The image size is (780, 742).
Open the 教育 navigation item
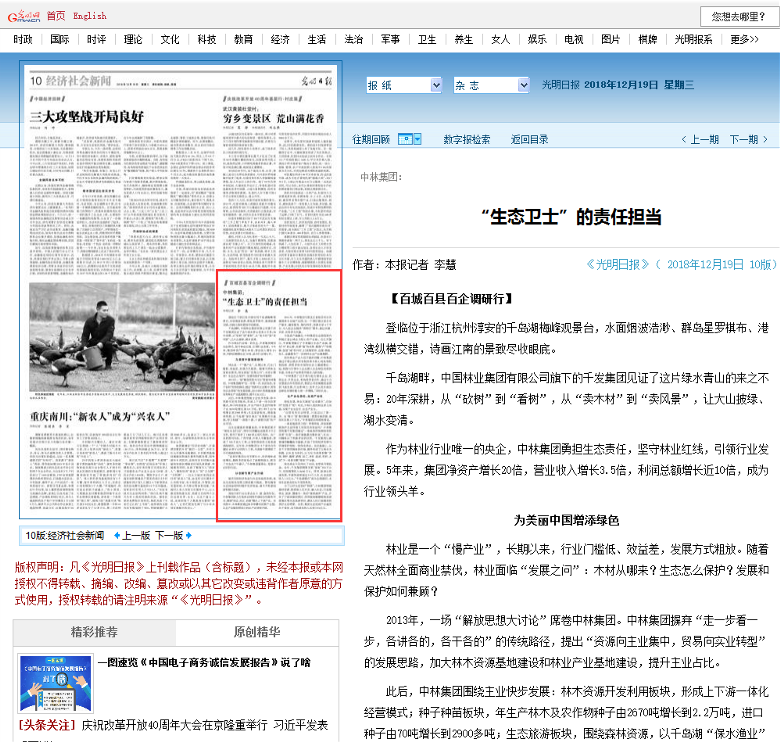click(243, 39)
